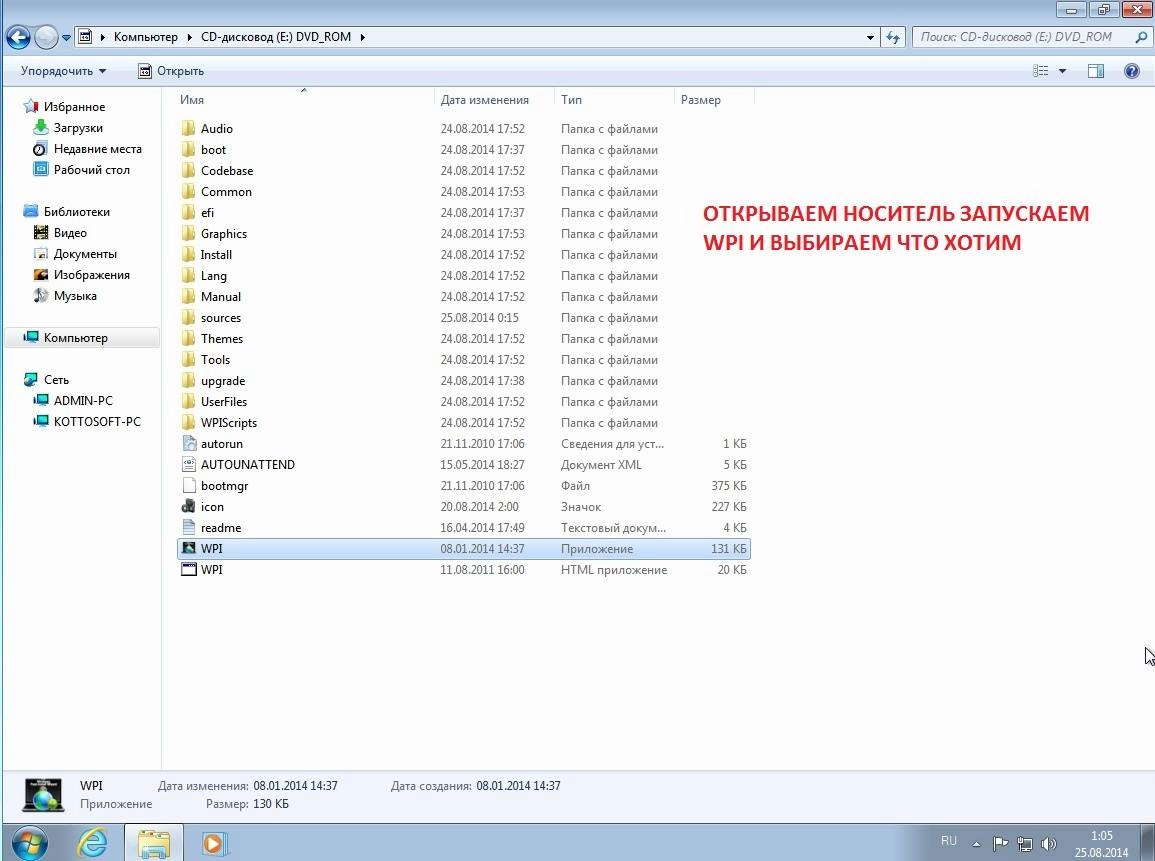The height and width of the screenshot is (861, 1155).
Task: Select the WPIScripts folder icon
Action: coord(189,422)
